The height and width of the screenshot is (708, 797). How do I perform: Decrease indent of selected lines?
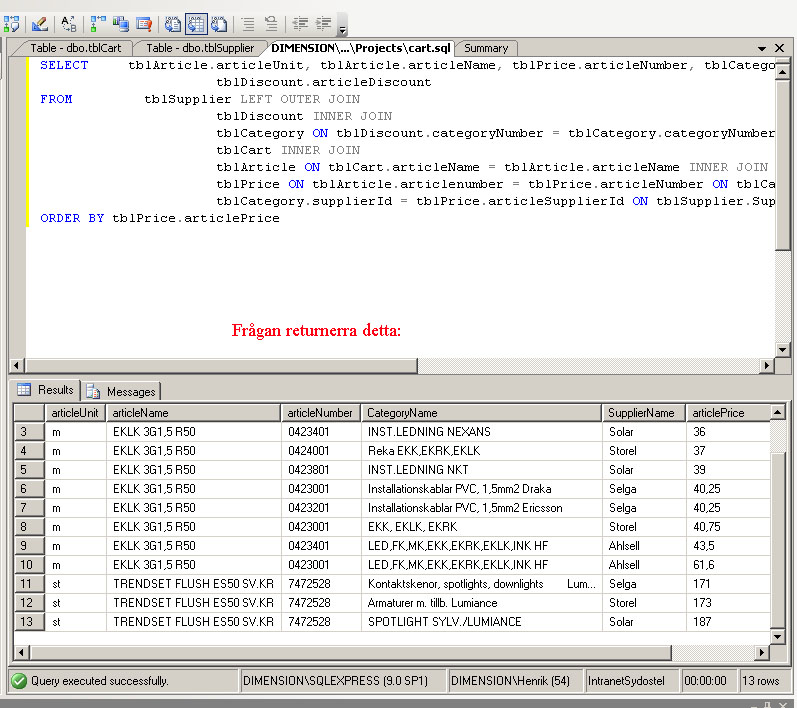[300, 24]
